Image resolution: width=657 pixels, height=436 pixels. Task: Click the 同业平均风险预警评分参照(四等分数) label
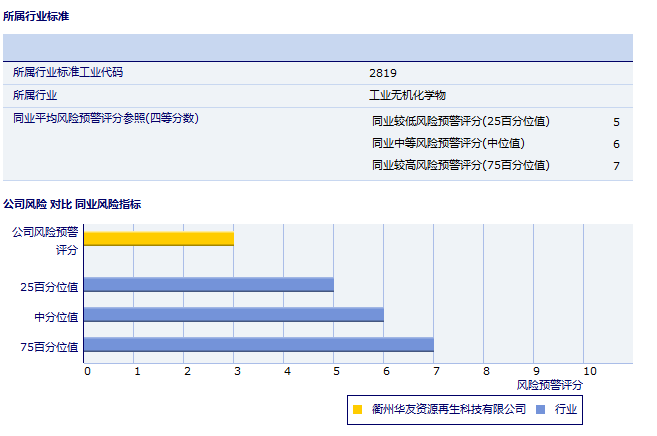click(x=105, y=118)
